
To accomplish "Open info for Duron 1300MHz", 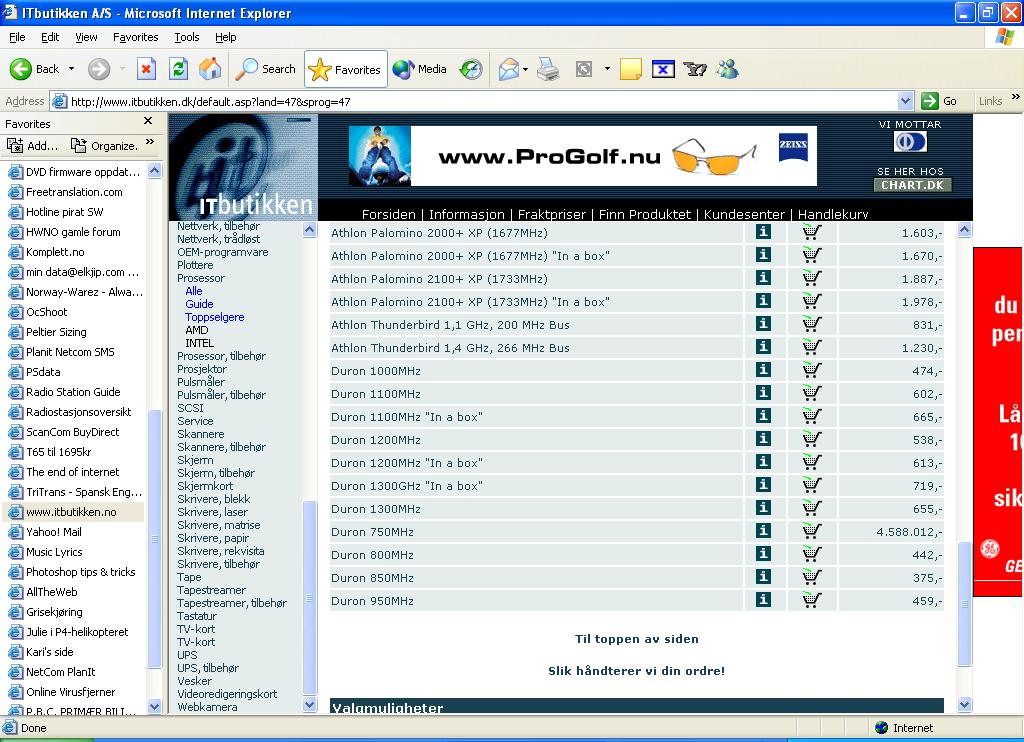I will [763, 508].
